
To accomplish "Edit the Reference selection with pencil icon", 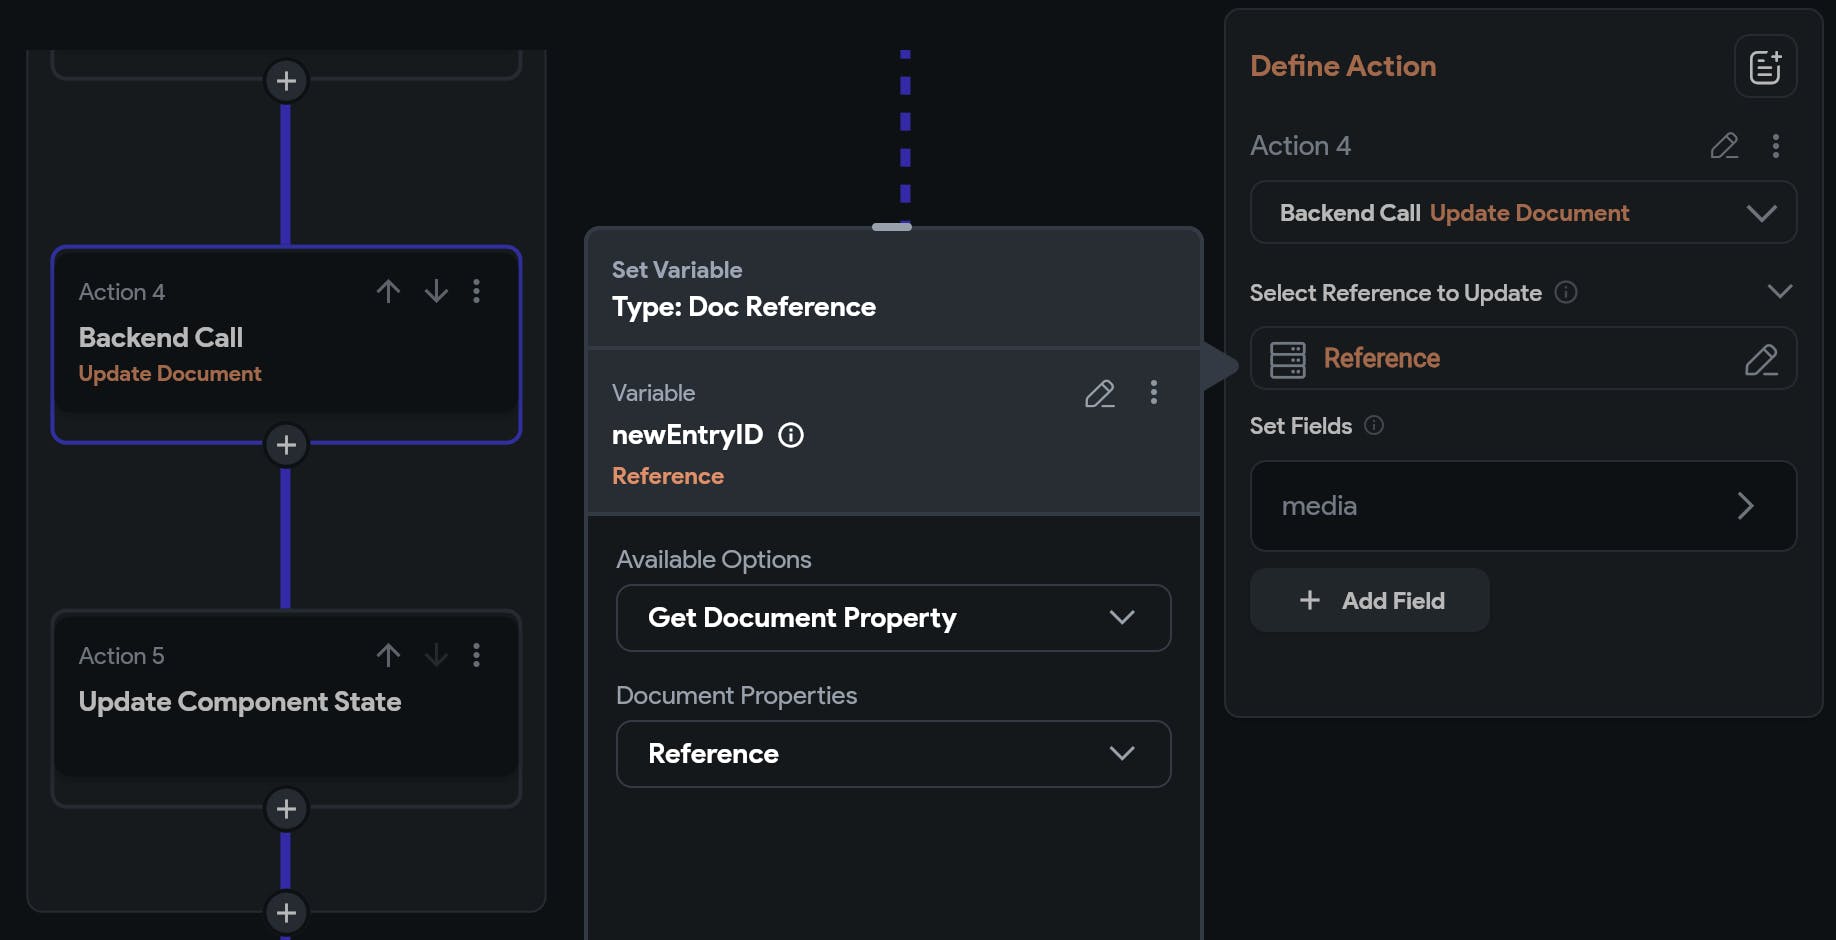I will (x=1760, y=359).
